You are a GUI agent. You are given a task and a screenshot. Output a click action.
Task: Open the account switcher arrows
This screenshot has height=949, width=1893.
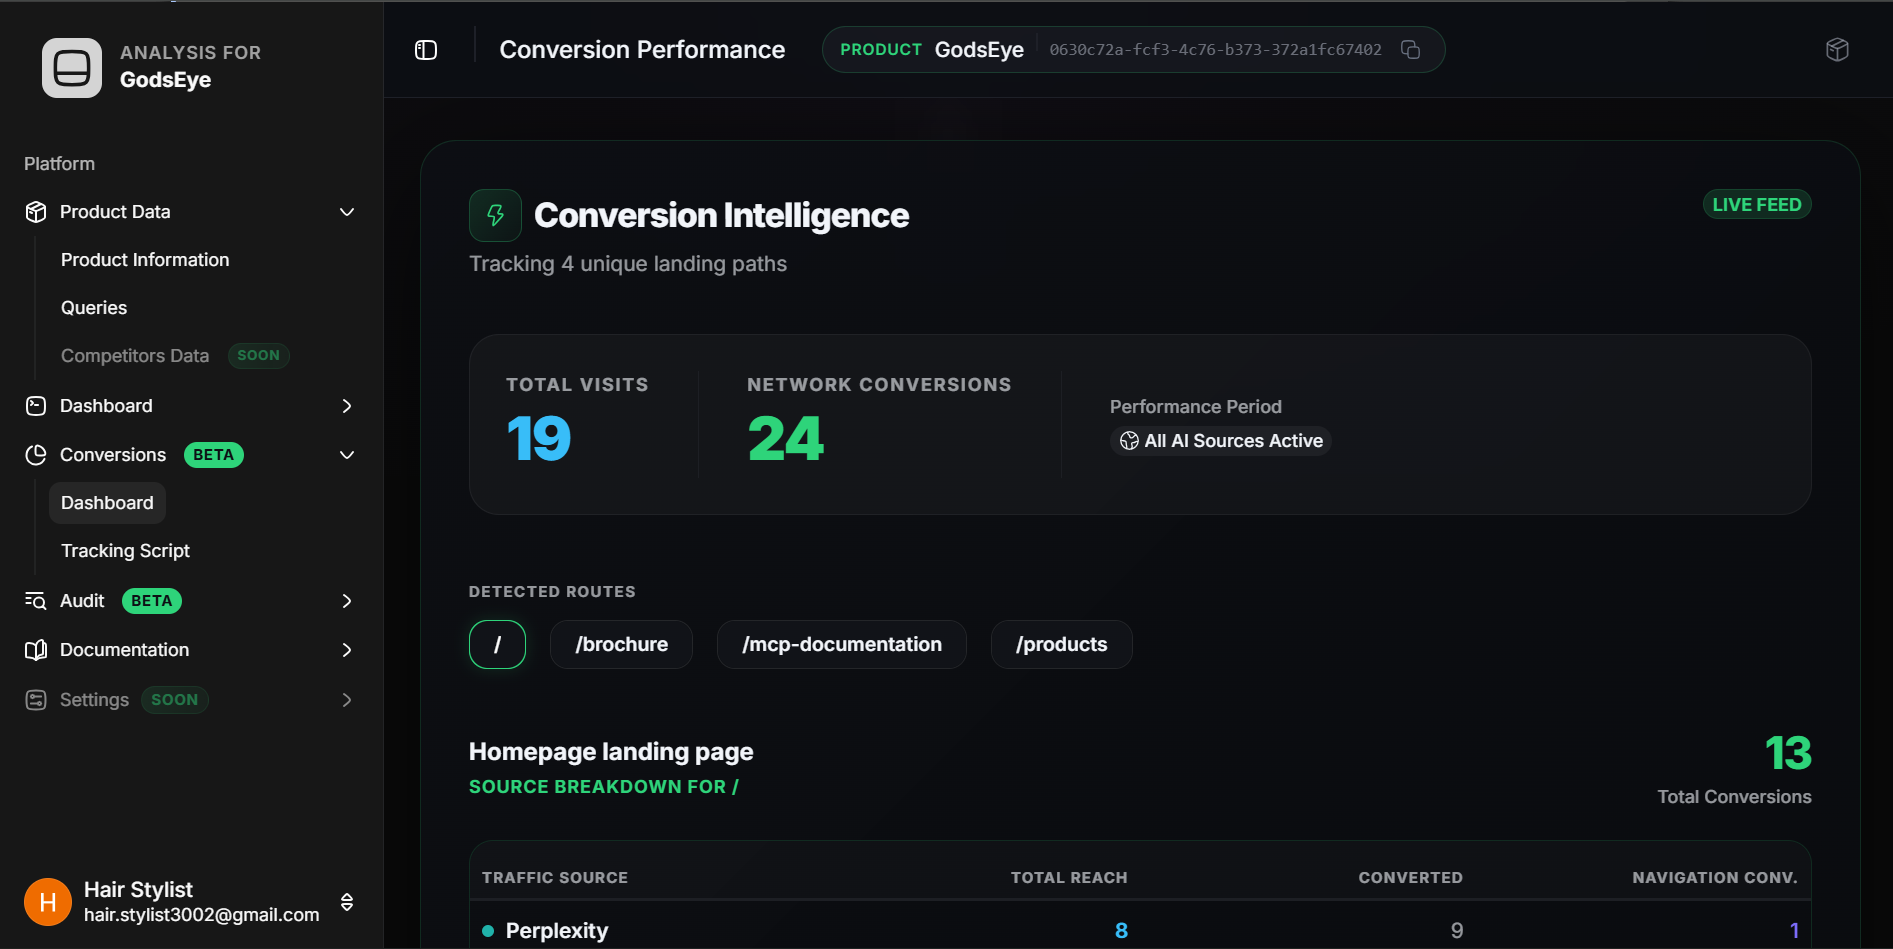347,902
